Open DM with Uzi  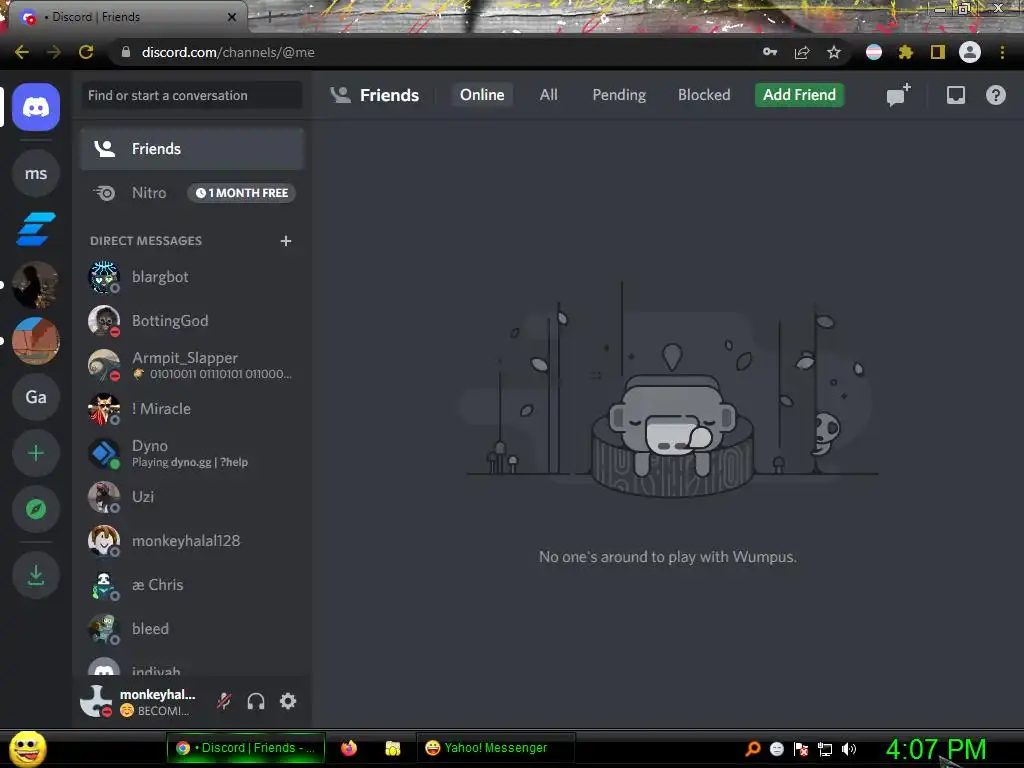(192, 497)
